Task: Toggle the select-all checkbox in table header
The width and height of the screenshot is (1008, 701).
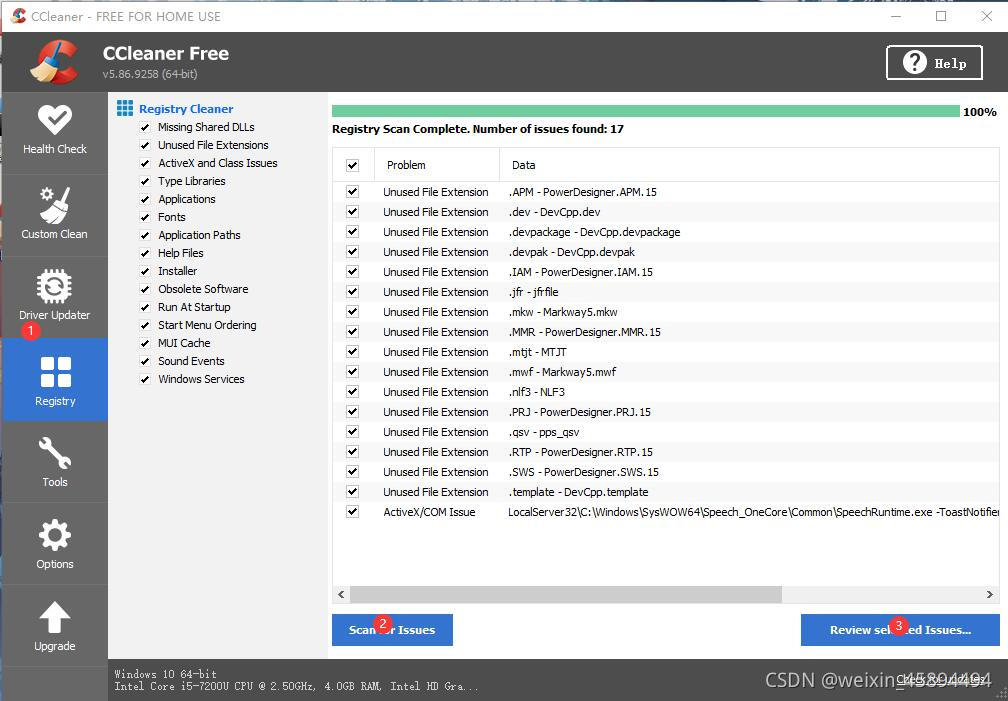Action: pyautogui.click(x=352, y=165)
